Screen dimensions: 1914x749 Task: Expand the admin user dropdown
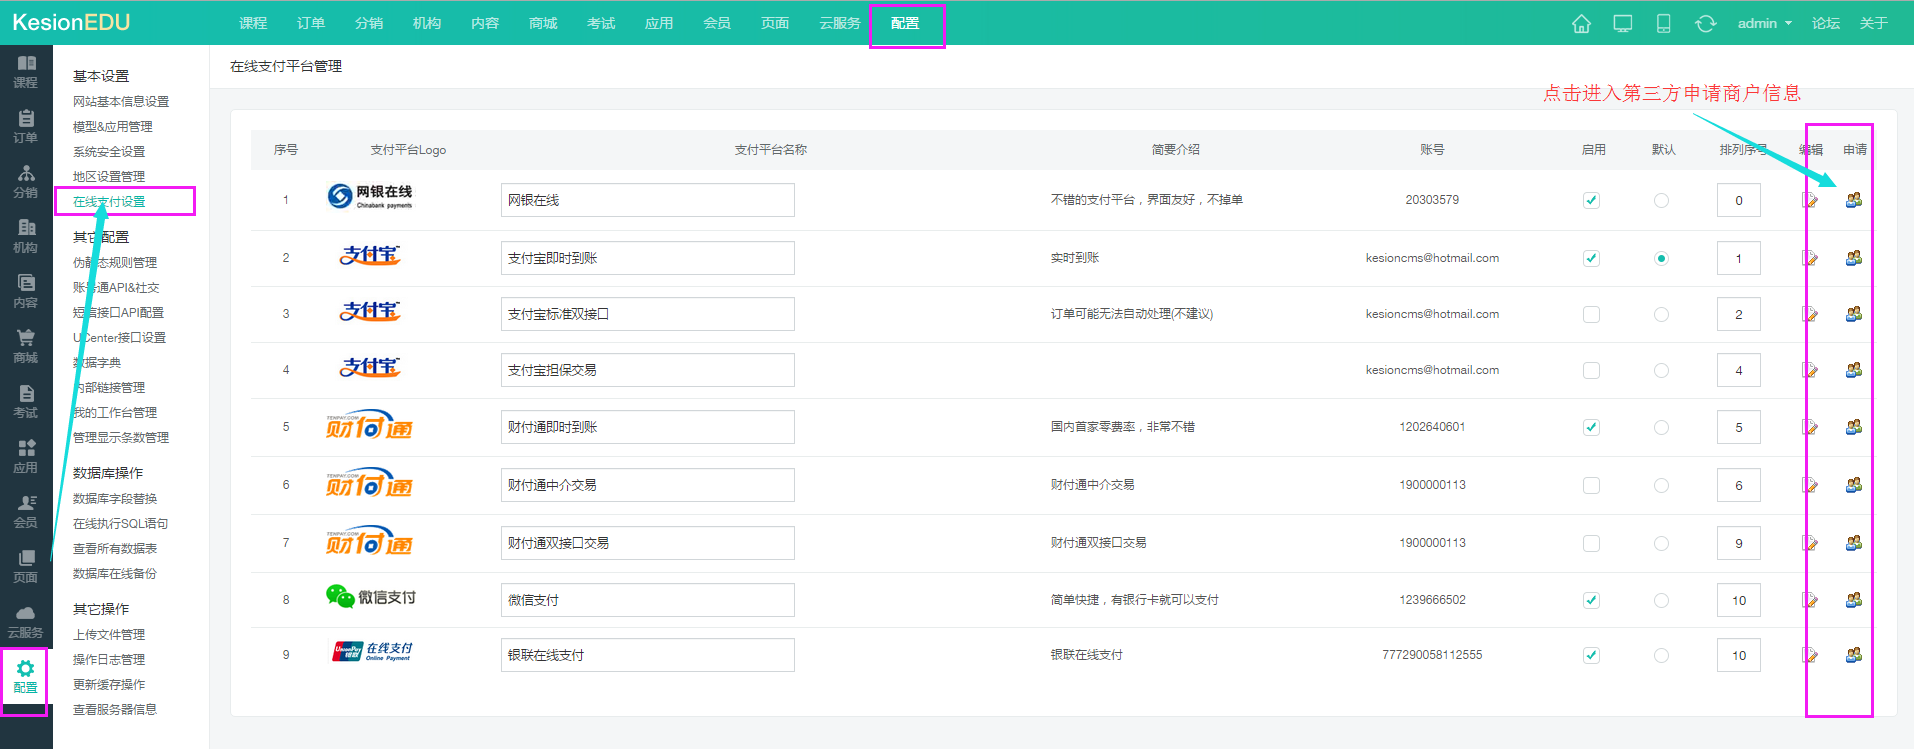(x=1764, y=23)
